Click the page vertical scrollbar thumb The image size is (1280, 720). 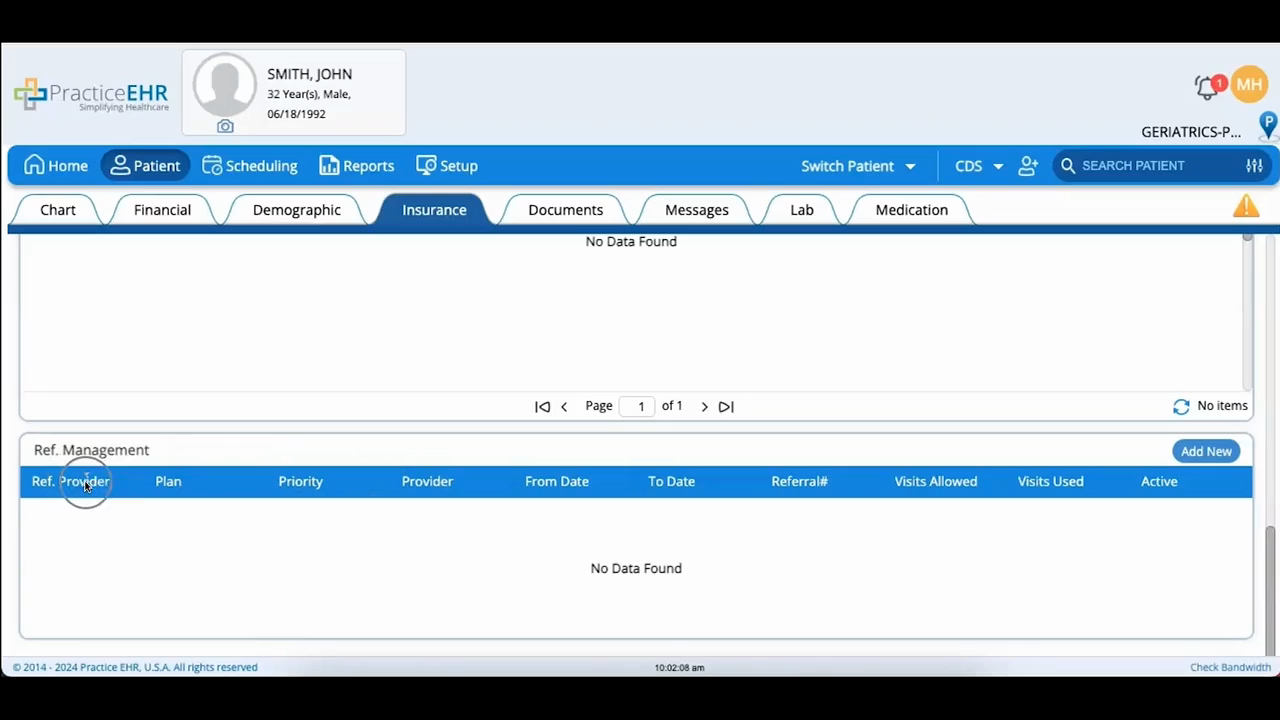click(1272, 590)
